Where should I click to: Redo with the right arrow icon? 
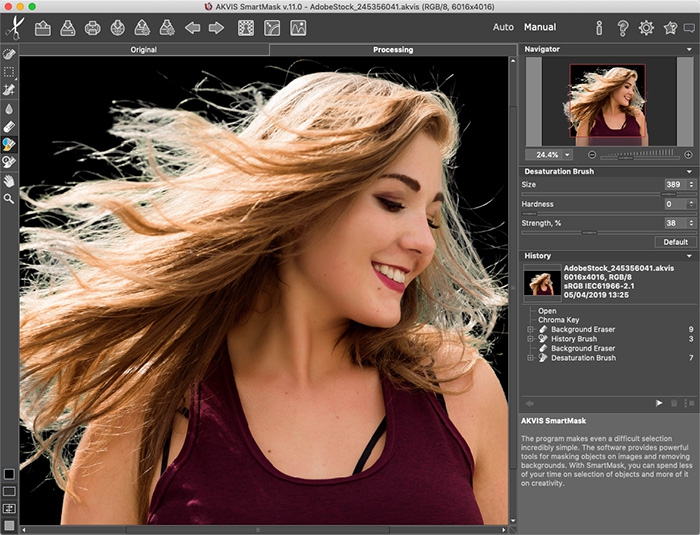coord(217,28)
